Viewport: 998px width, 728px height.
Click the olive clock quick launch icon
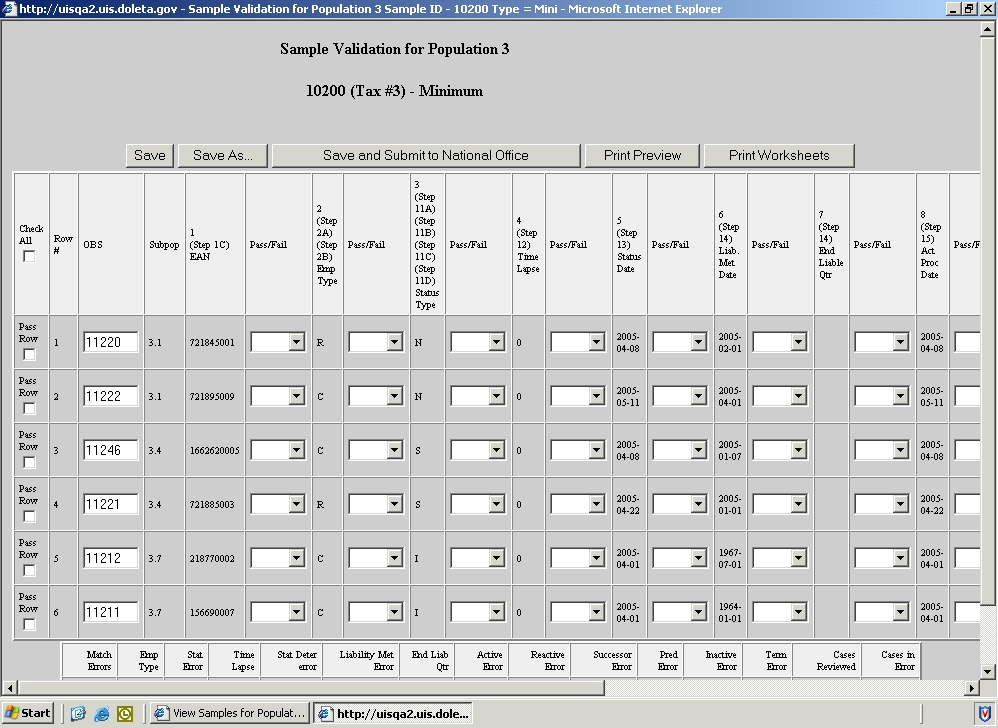coord(125,713)
